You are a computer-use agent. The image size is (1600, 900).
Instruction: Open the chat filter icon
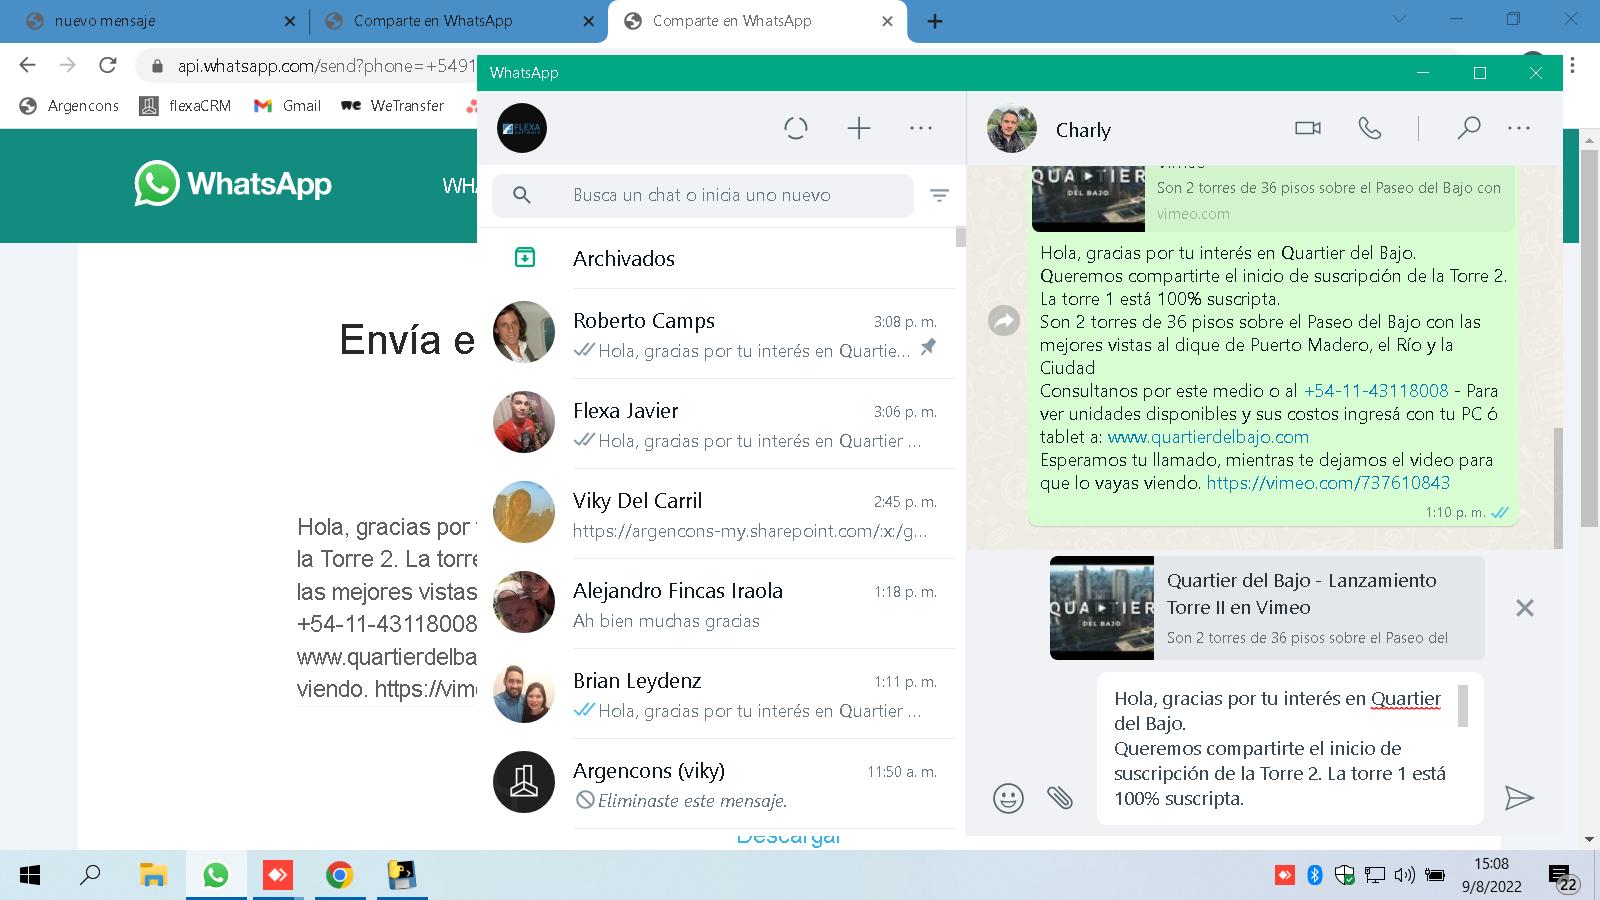click(939, 195)
